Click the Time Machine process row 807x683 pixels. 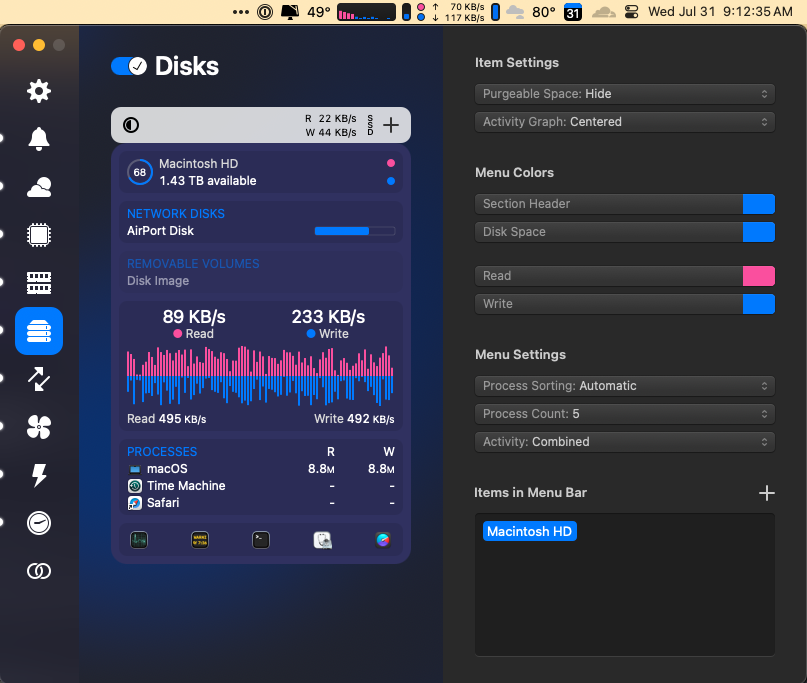(261, 486)
